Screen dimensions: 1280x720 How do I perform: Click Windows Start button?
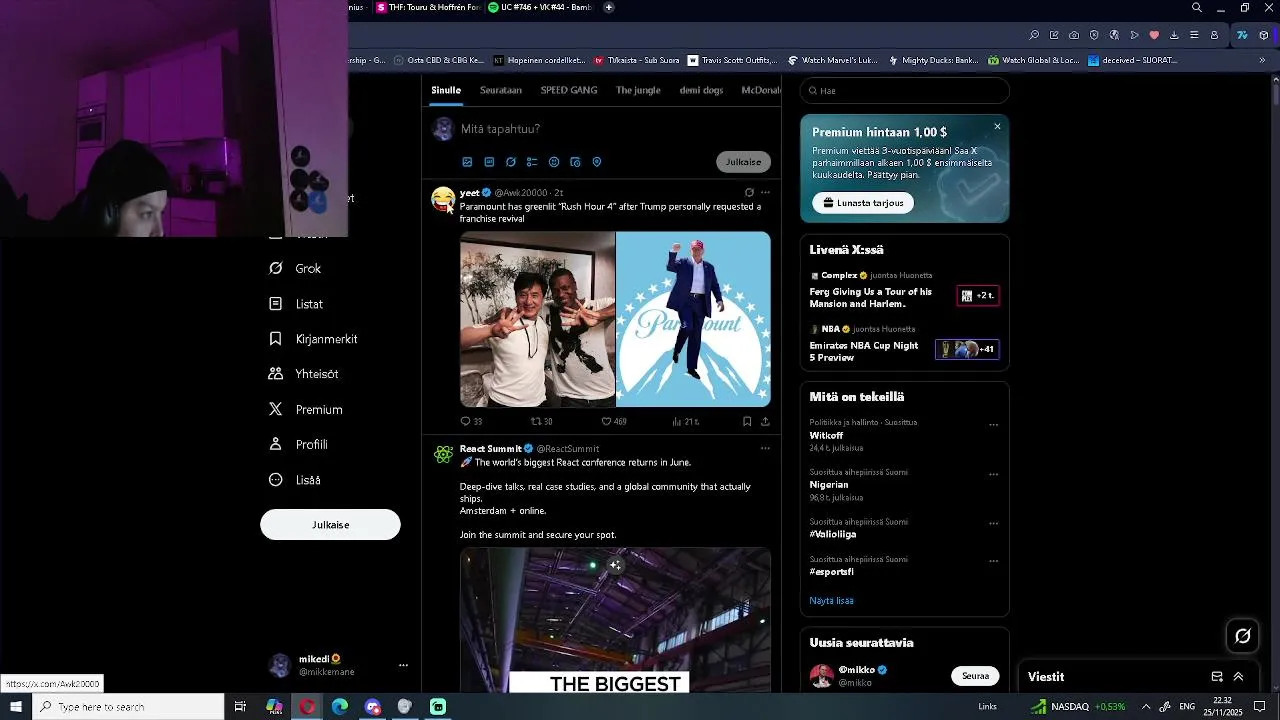[16, 707]
